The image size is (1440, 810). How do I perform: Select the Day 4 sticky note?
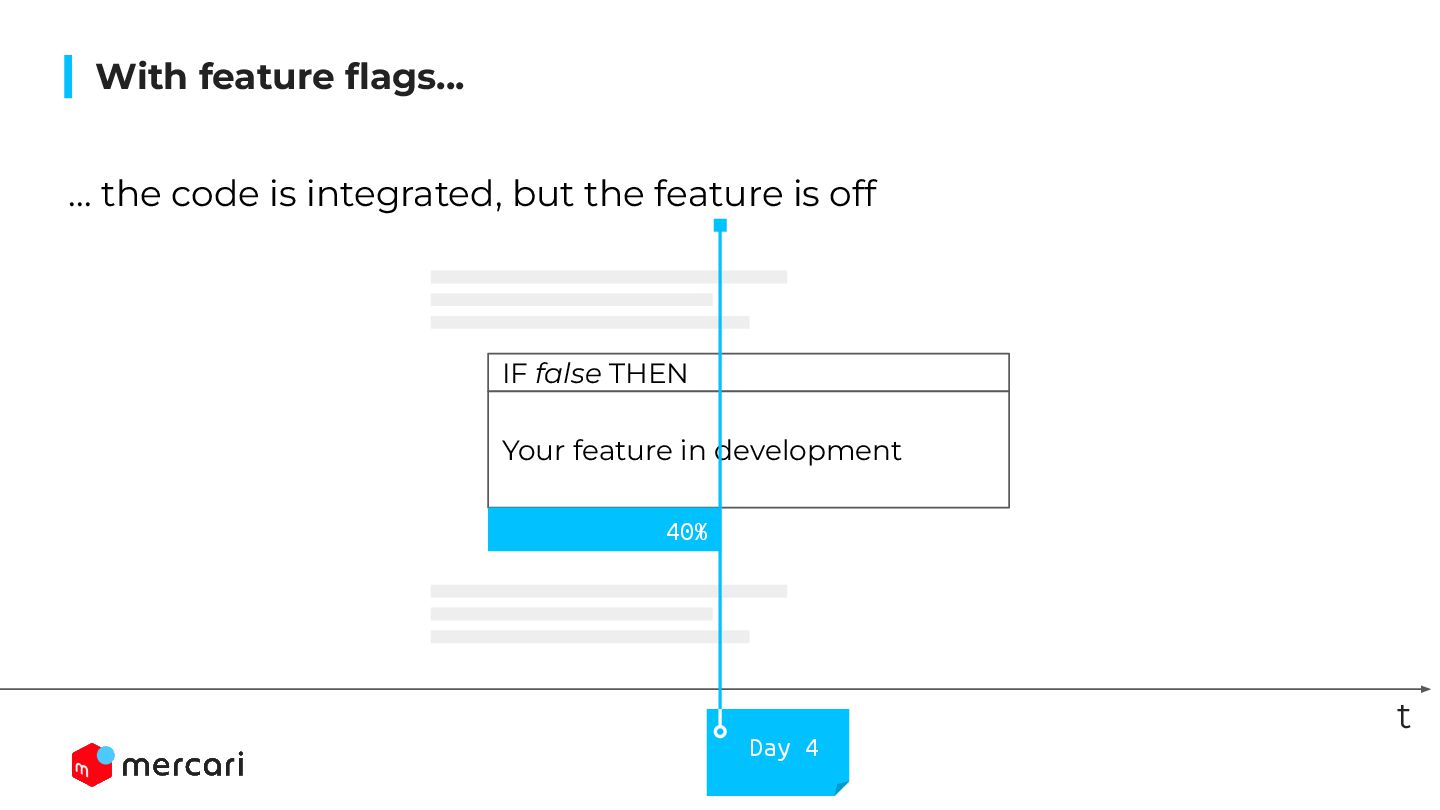tap(778, 752)
